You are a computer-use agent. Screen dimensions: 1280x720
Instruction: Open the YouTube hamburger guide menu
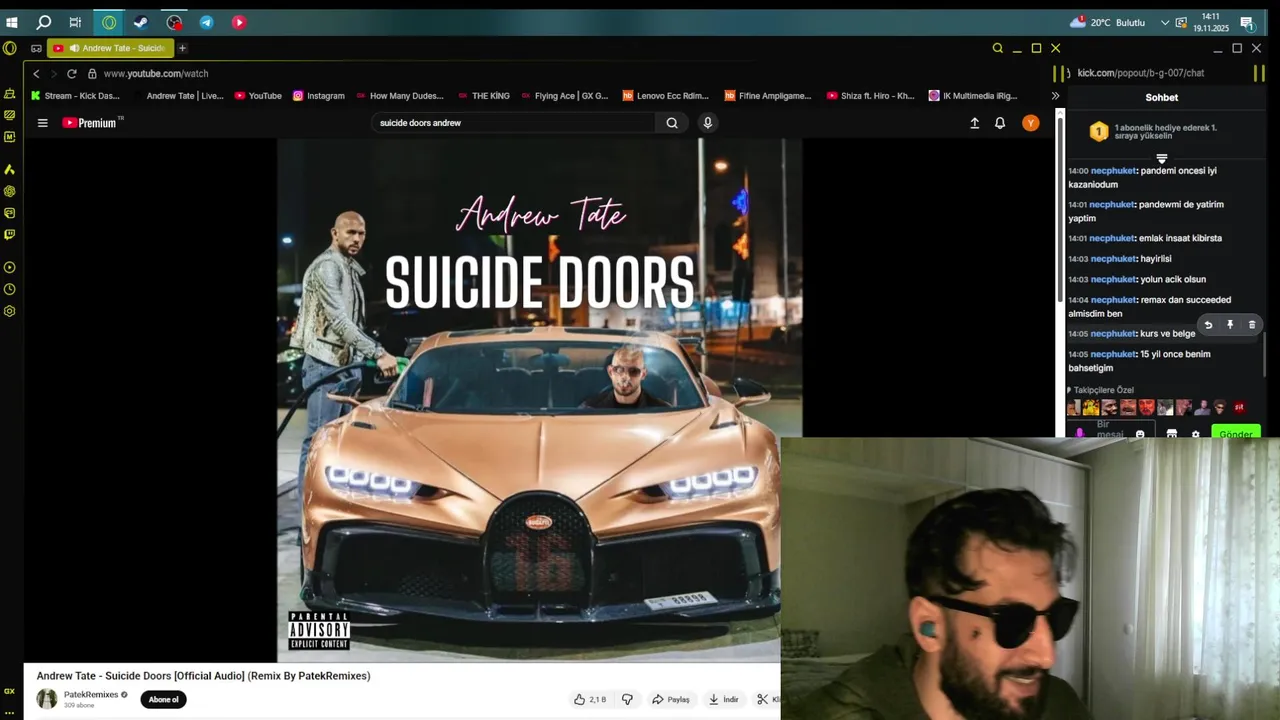point(42,123)
